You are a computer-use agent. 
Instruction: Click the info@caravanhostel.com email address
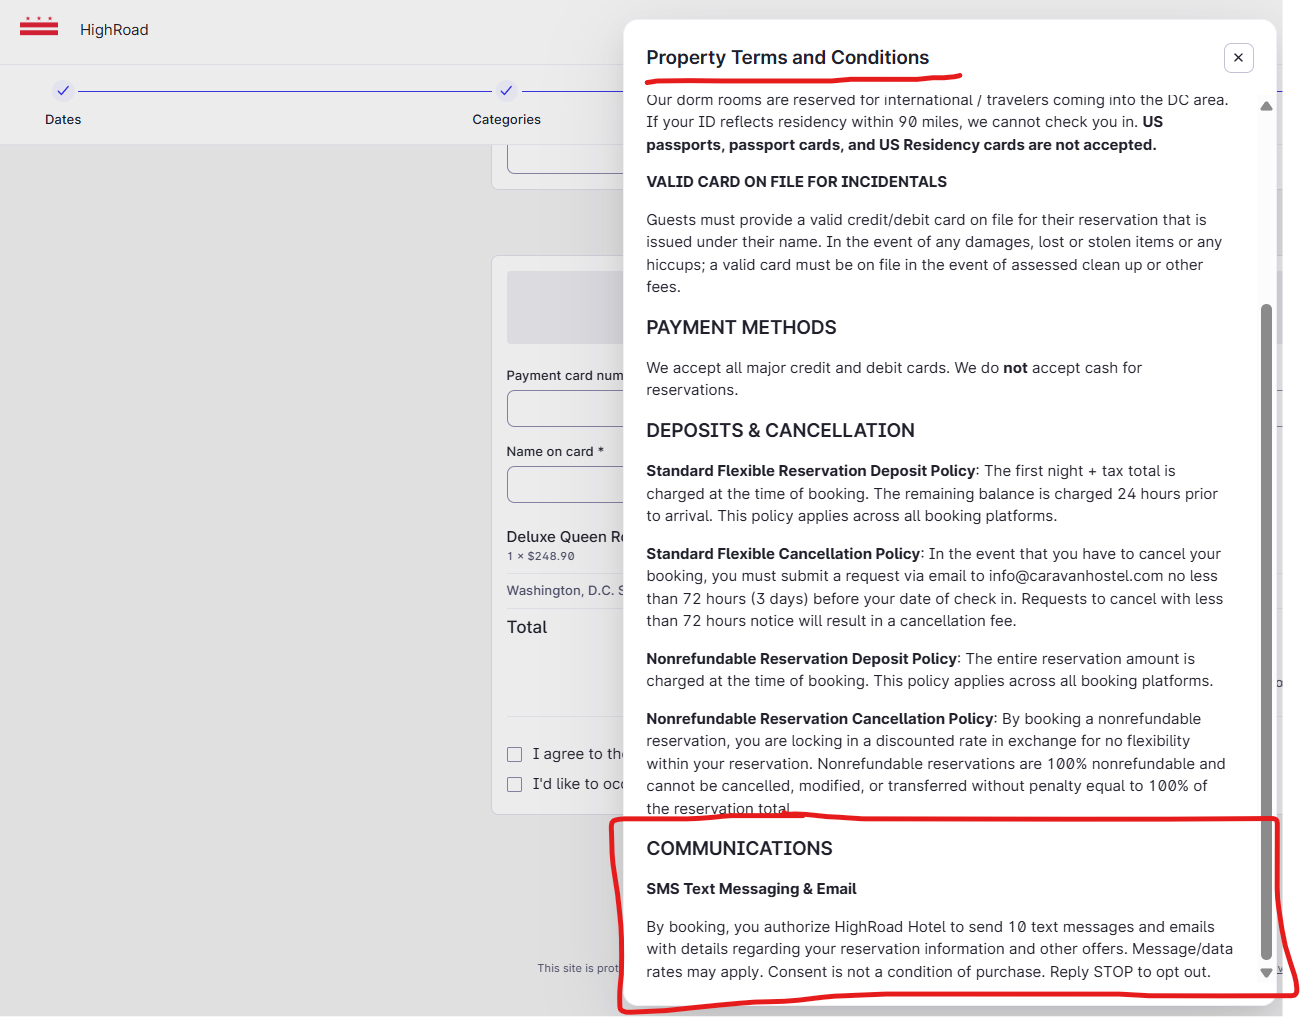[x=1076, y=576]
